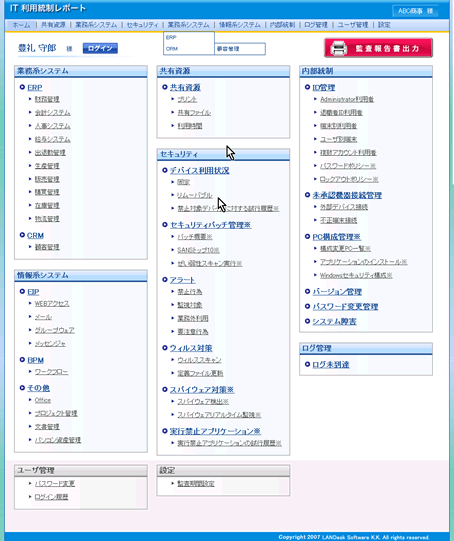
Task: Open the 情報系システム item in the navigation bar
Action: (239, 25)
